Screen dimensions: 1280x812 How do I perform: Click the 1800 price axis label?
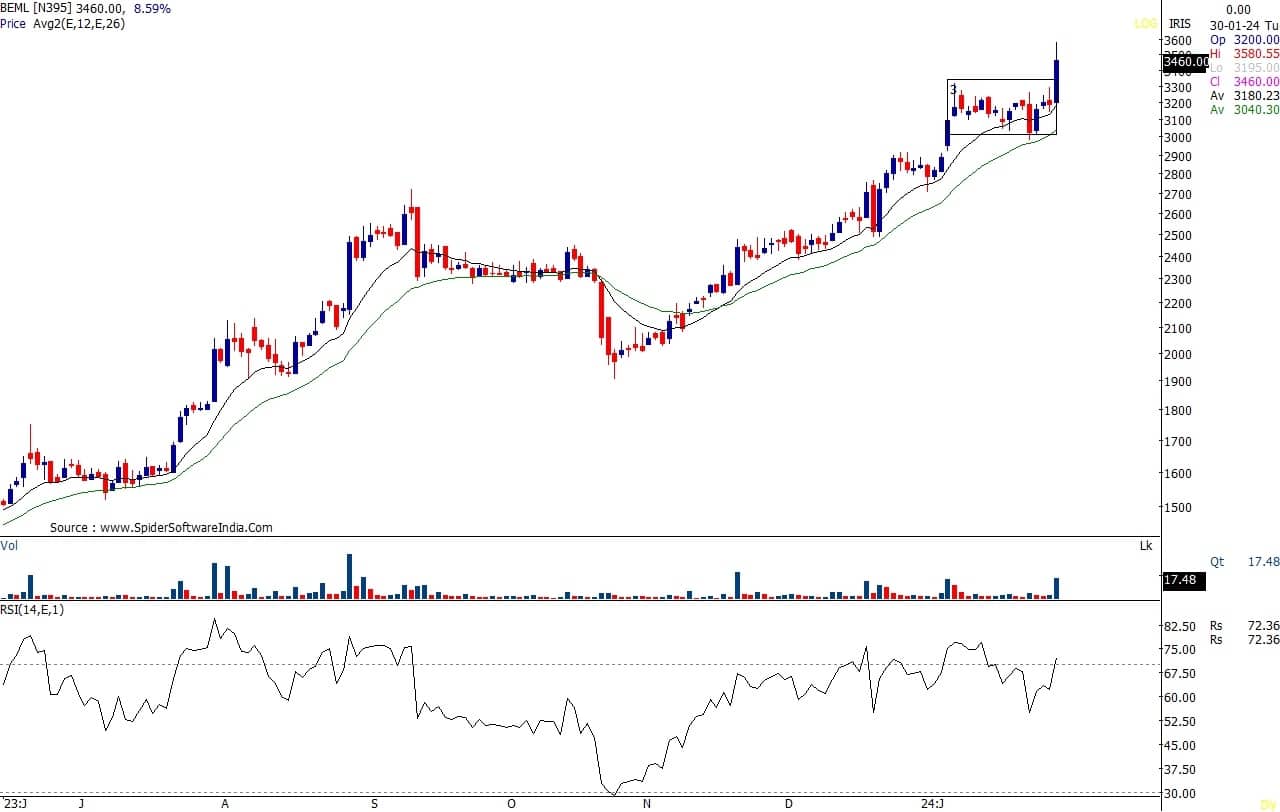[1177, 411]
